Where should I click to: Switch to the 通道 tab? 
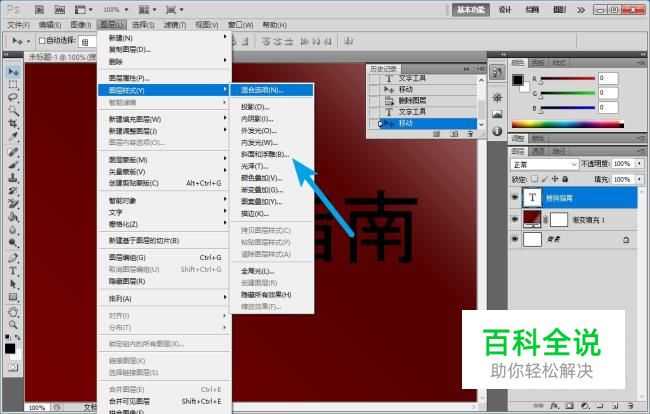click(x=538, y=151)
